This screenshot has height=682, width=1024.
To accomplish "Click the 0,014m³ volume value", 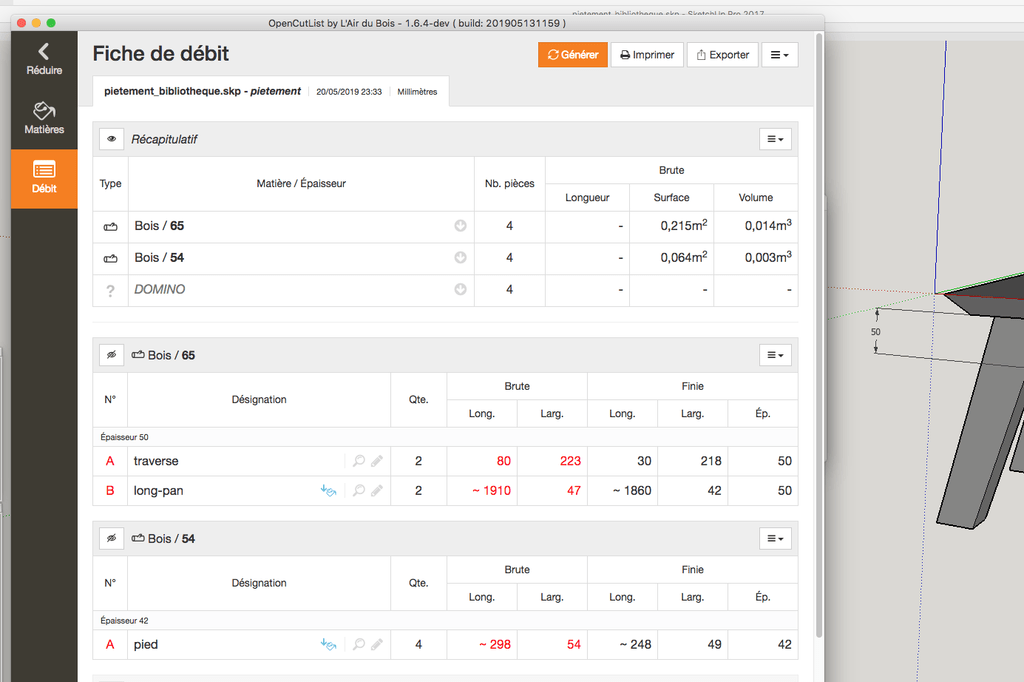I will [x=768, y=225].
